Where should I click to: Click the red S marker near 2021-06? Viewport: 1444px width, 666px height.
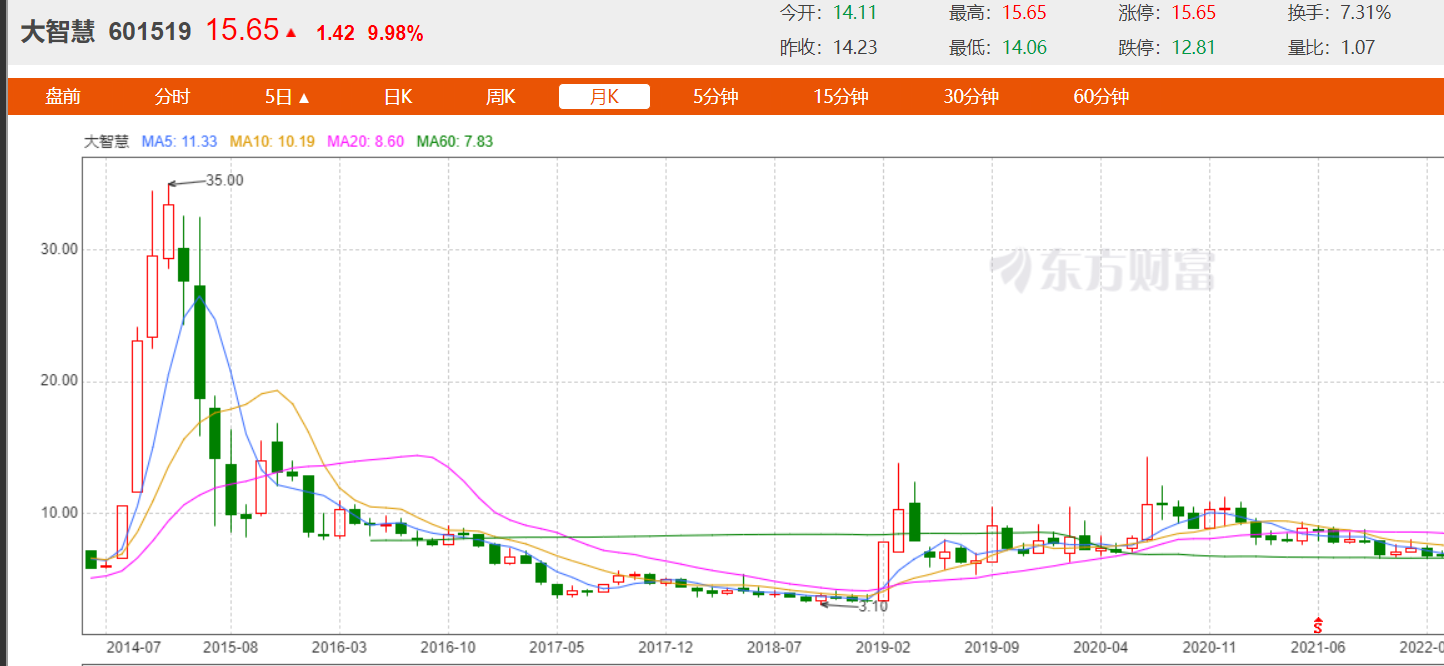click(1319, 626)
